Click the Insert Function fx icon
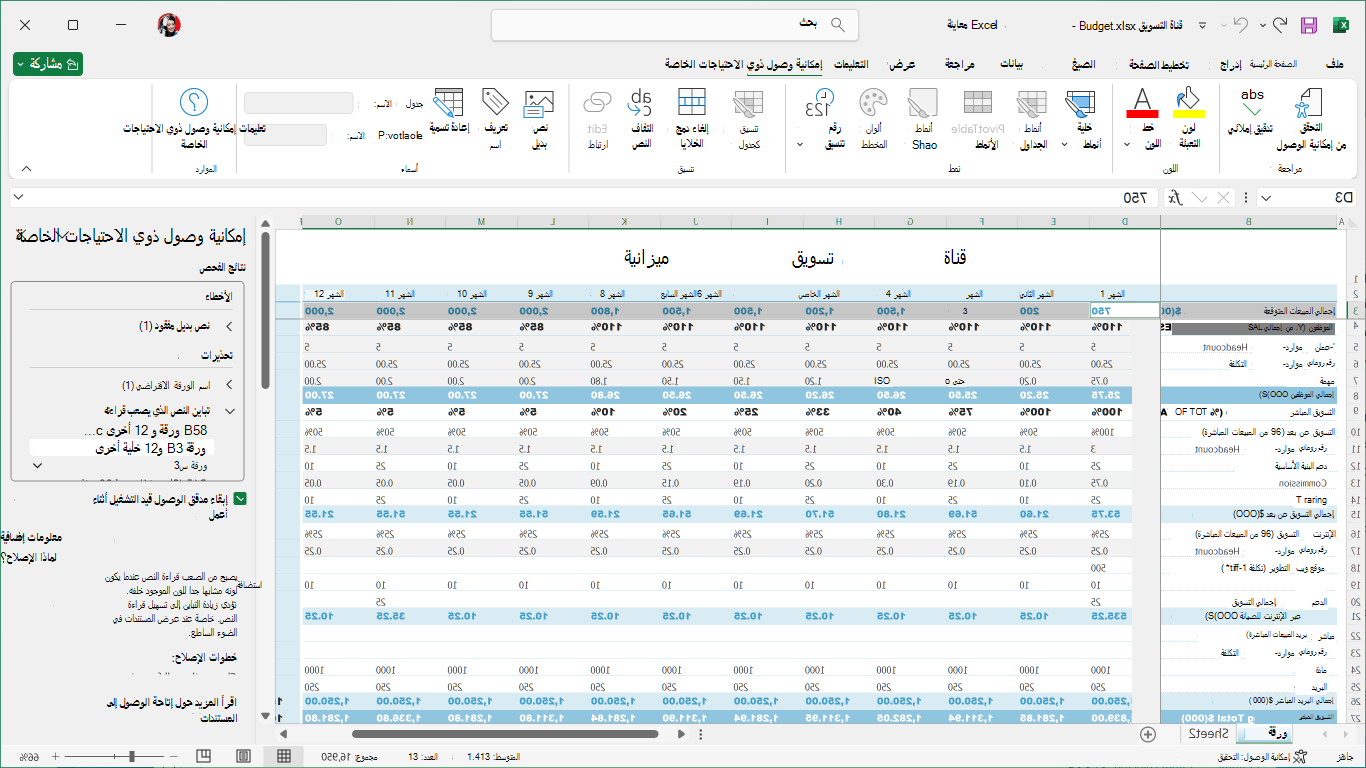1366x768 pixels. (1176, 197)
